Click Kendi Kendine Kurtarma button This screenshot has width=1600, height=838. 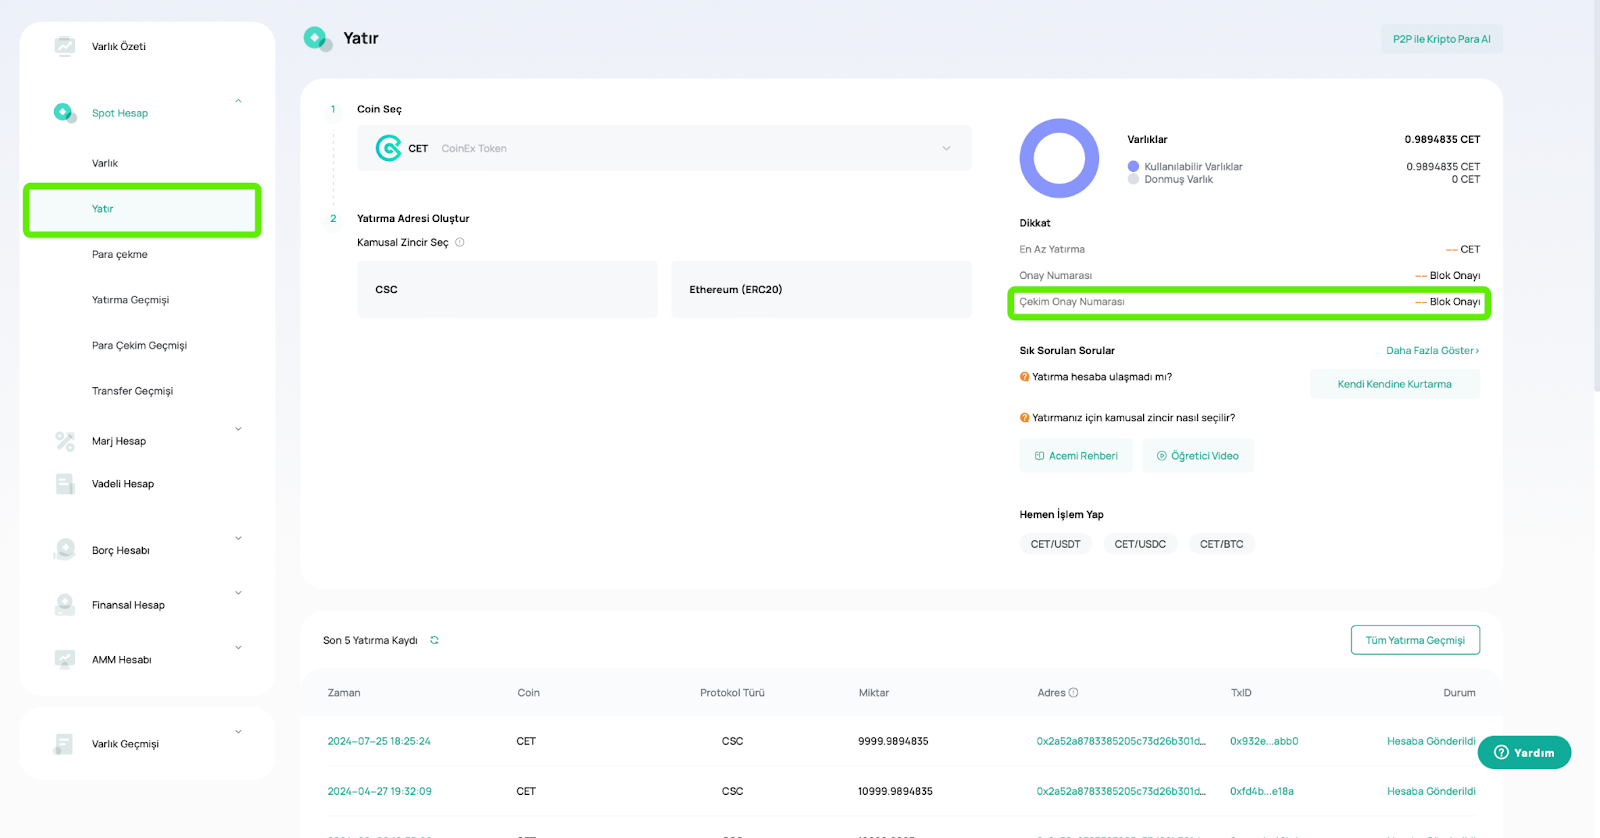[1395, 384]
